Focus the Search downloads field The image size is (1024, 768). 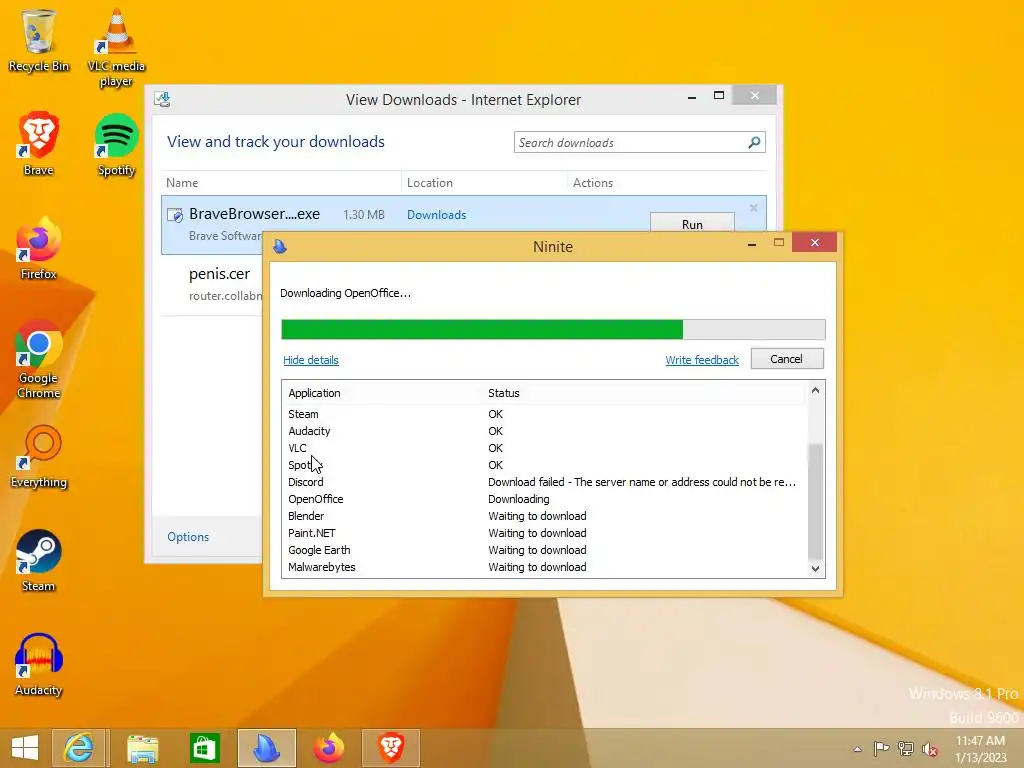point(639,142)
